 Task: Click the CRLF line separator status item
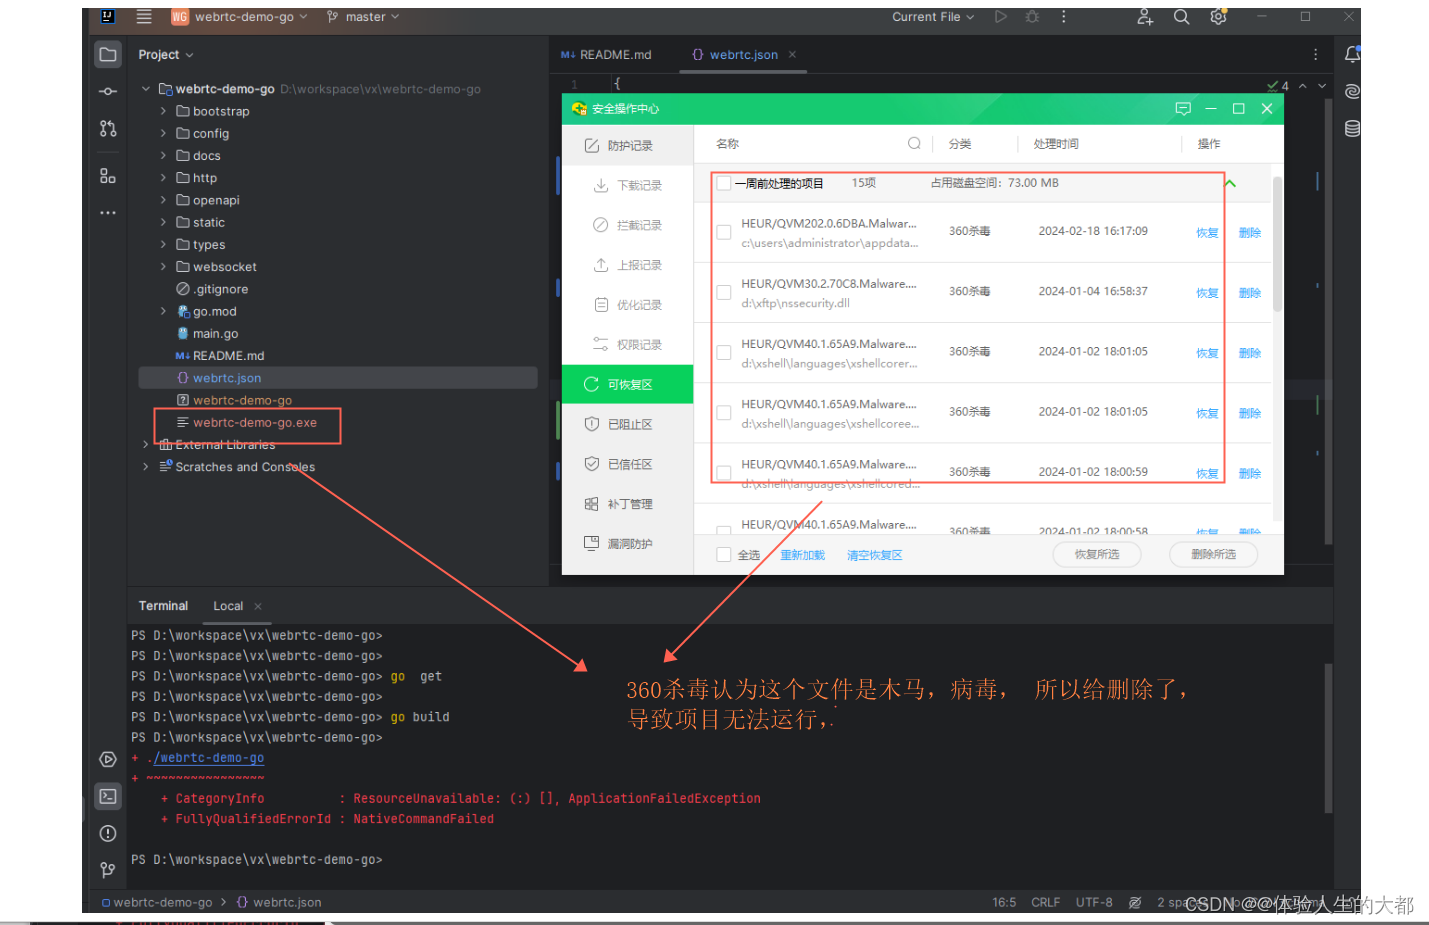[1045, 902]
